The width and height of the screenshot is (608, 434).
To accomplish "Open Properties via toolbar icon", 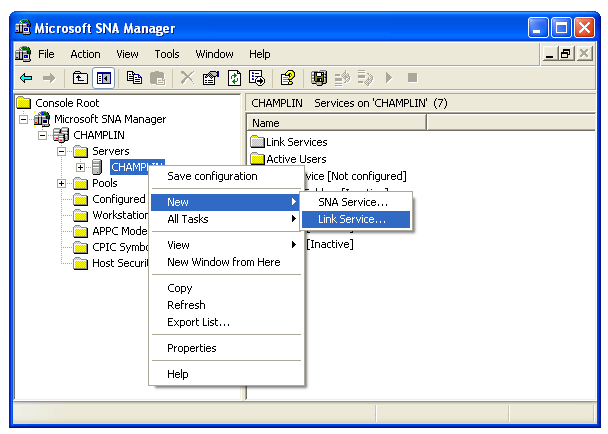I will [x=211, y=78].
